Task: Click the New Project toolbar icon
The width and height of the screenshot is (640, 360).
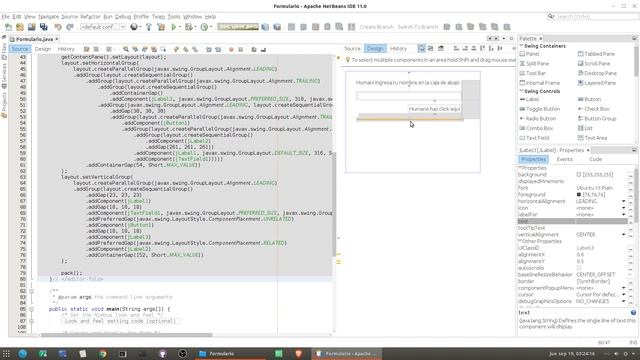Action: (x=20, y=27)
